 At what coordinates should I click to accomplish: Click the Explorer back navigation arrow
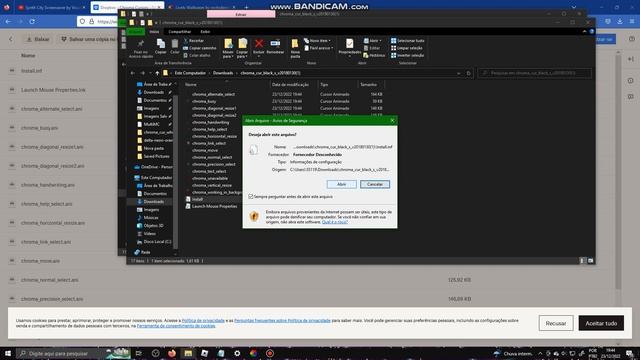click(132, 73)
